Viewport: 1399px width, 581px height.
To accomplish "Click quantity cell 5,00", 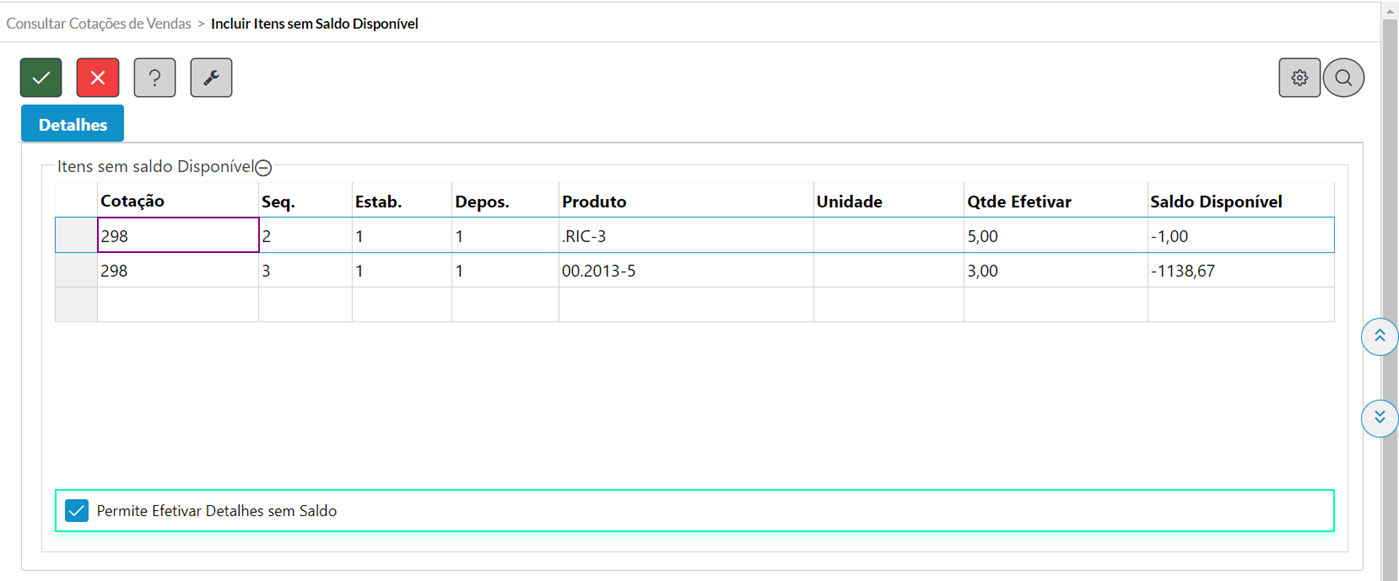I will click(x=1056, y=236).
